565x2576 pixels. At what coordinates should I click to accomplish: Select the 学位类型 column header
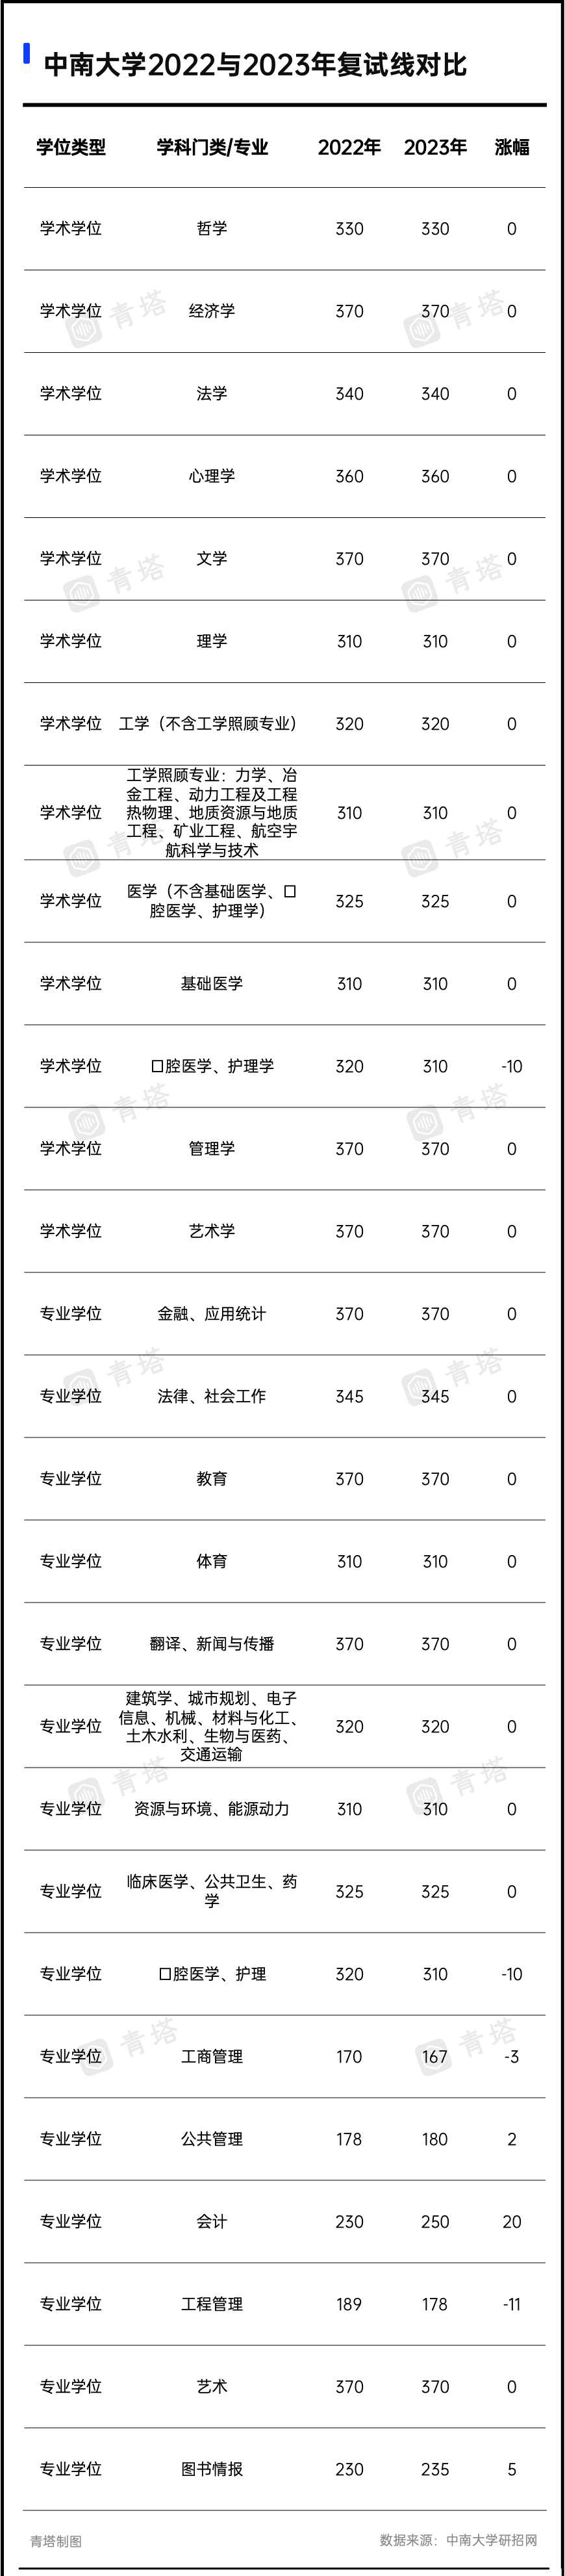click(x=71, y=147)
